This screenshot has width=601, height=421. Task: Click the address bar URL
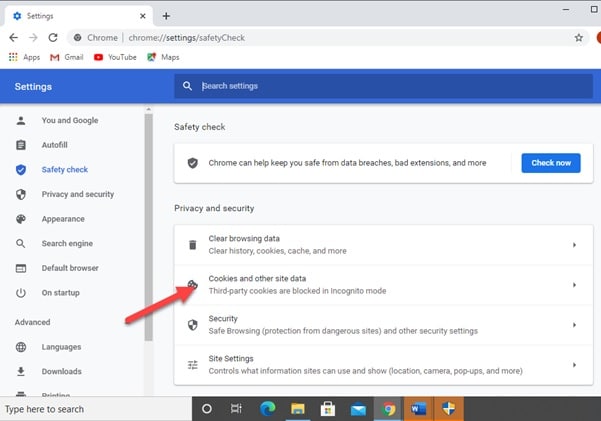point(186,38)
